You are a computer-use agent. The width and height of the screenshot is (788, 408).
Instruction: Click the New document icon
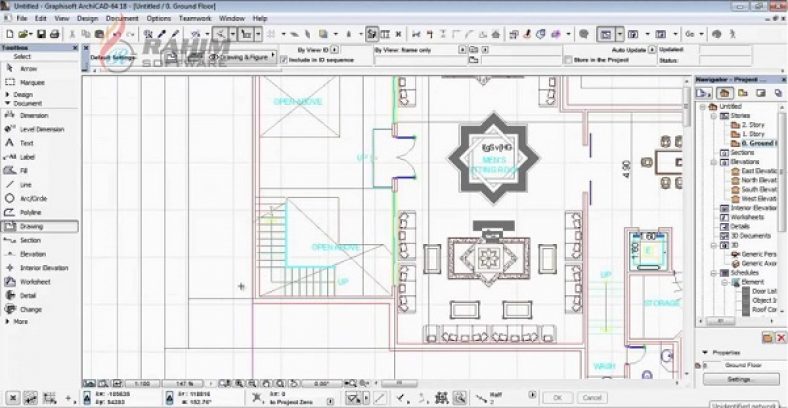9,34
